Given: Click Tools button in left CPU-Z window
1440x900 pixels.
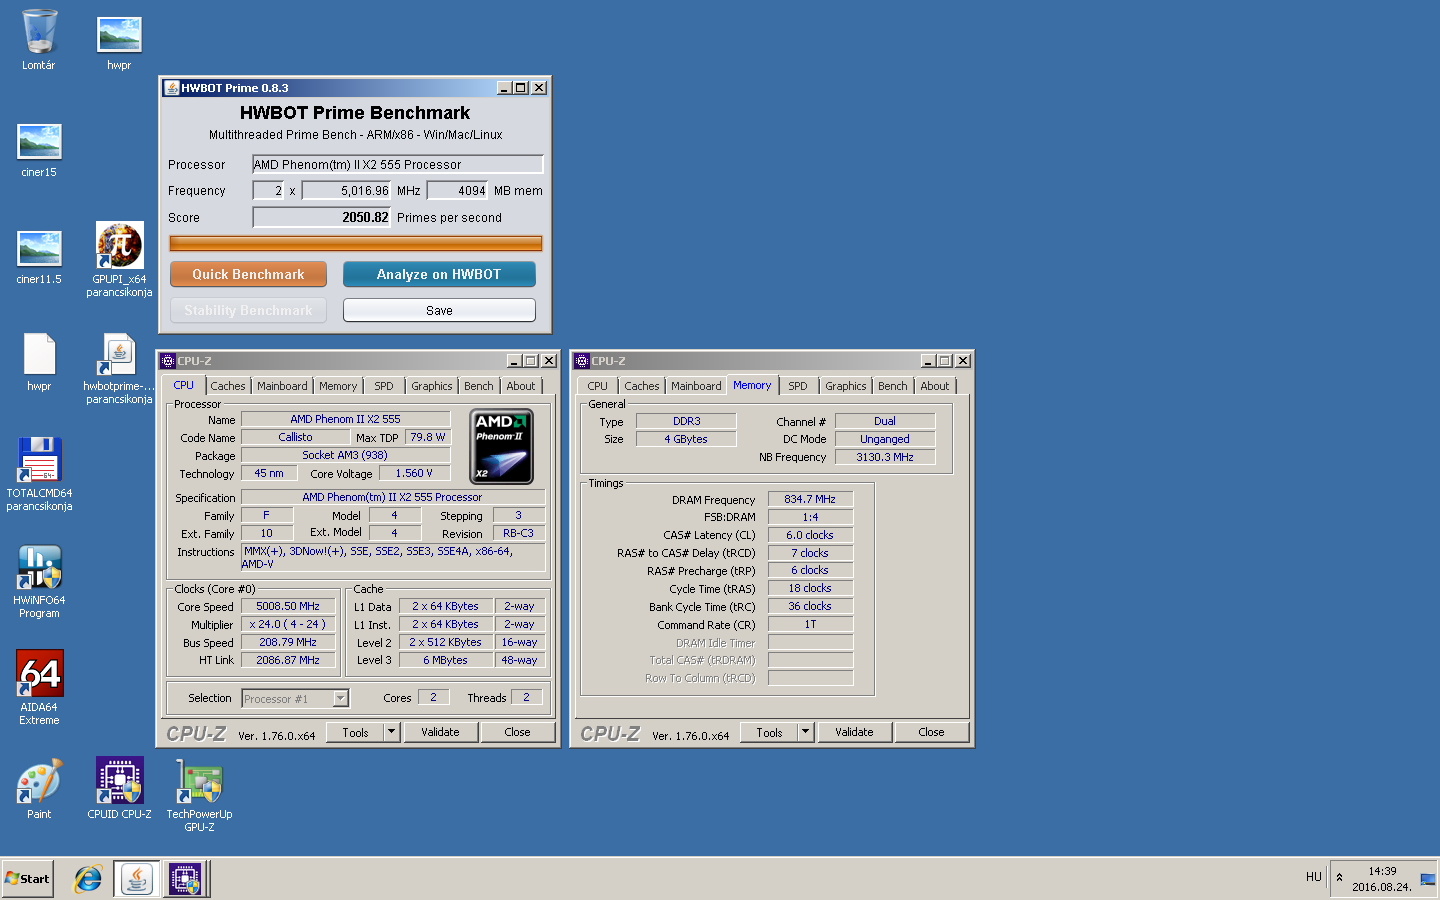Looking at the screenshot, I should click(x=355, y=732).
